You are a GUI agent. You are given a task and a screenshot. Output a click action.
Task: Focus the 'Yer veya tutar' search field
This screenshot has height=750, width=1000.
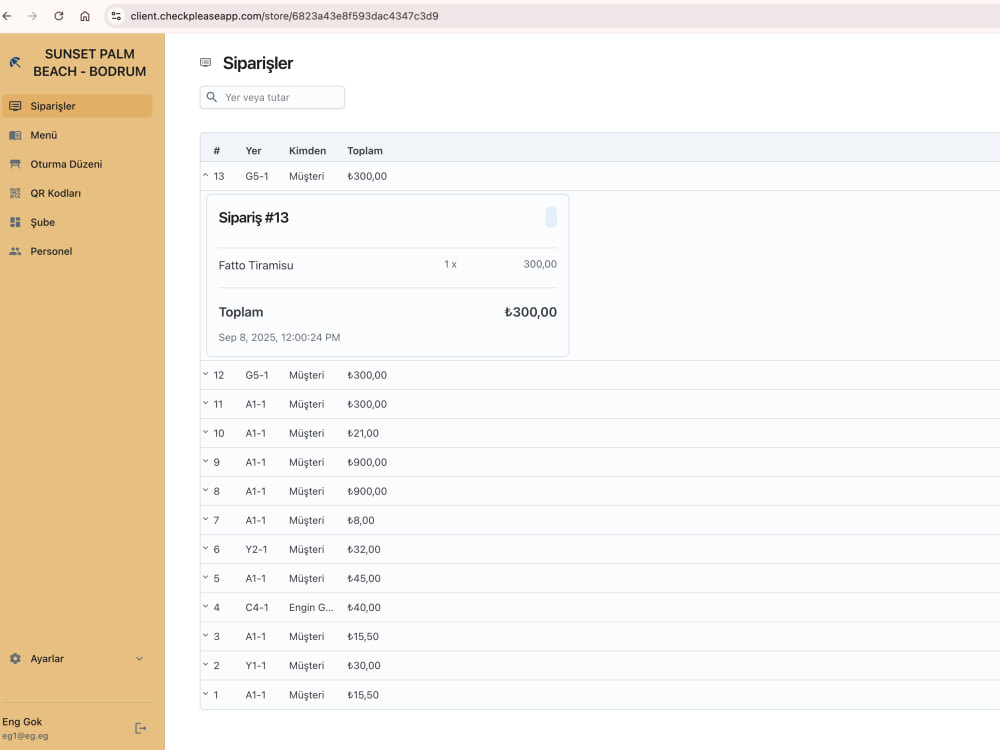pyautogui.click(x=272, y=98)
